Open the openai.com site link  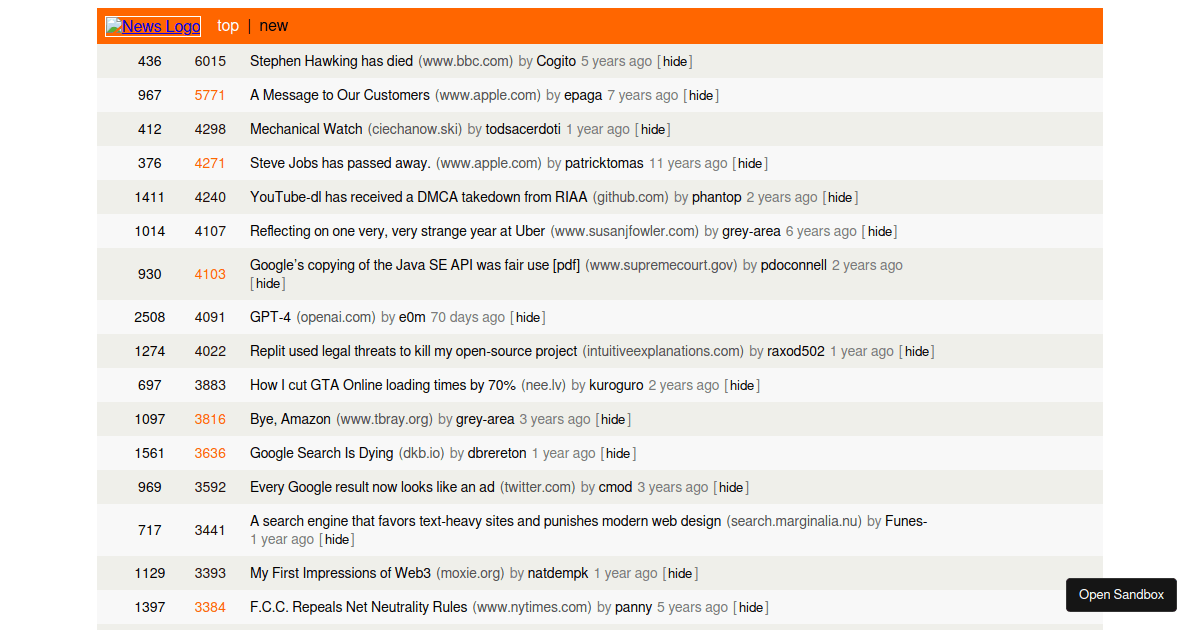tap(335, 317)
